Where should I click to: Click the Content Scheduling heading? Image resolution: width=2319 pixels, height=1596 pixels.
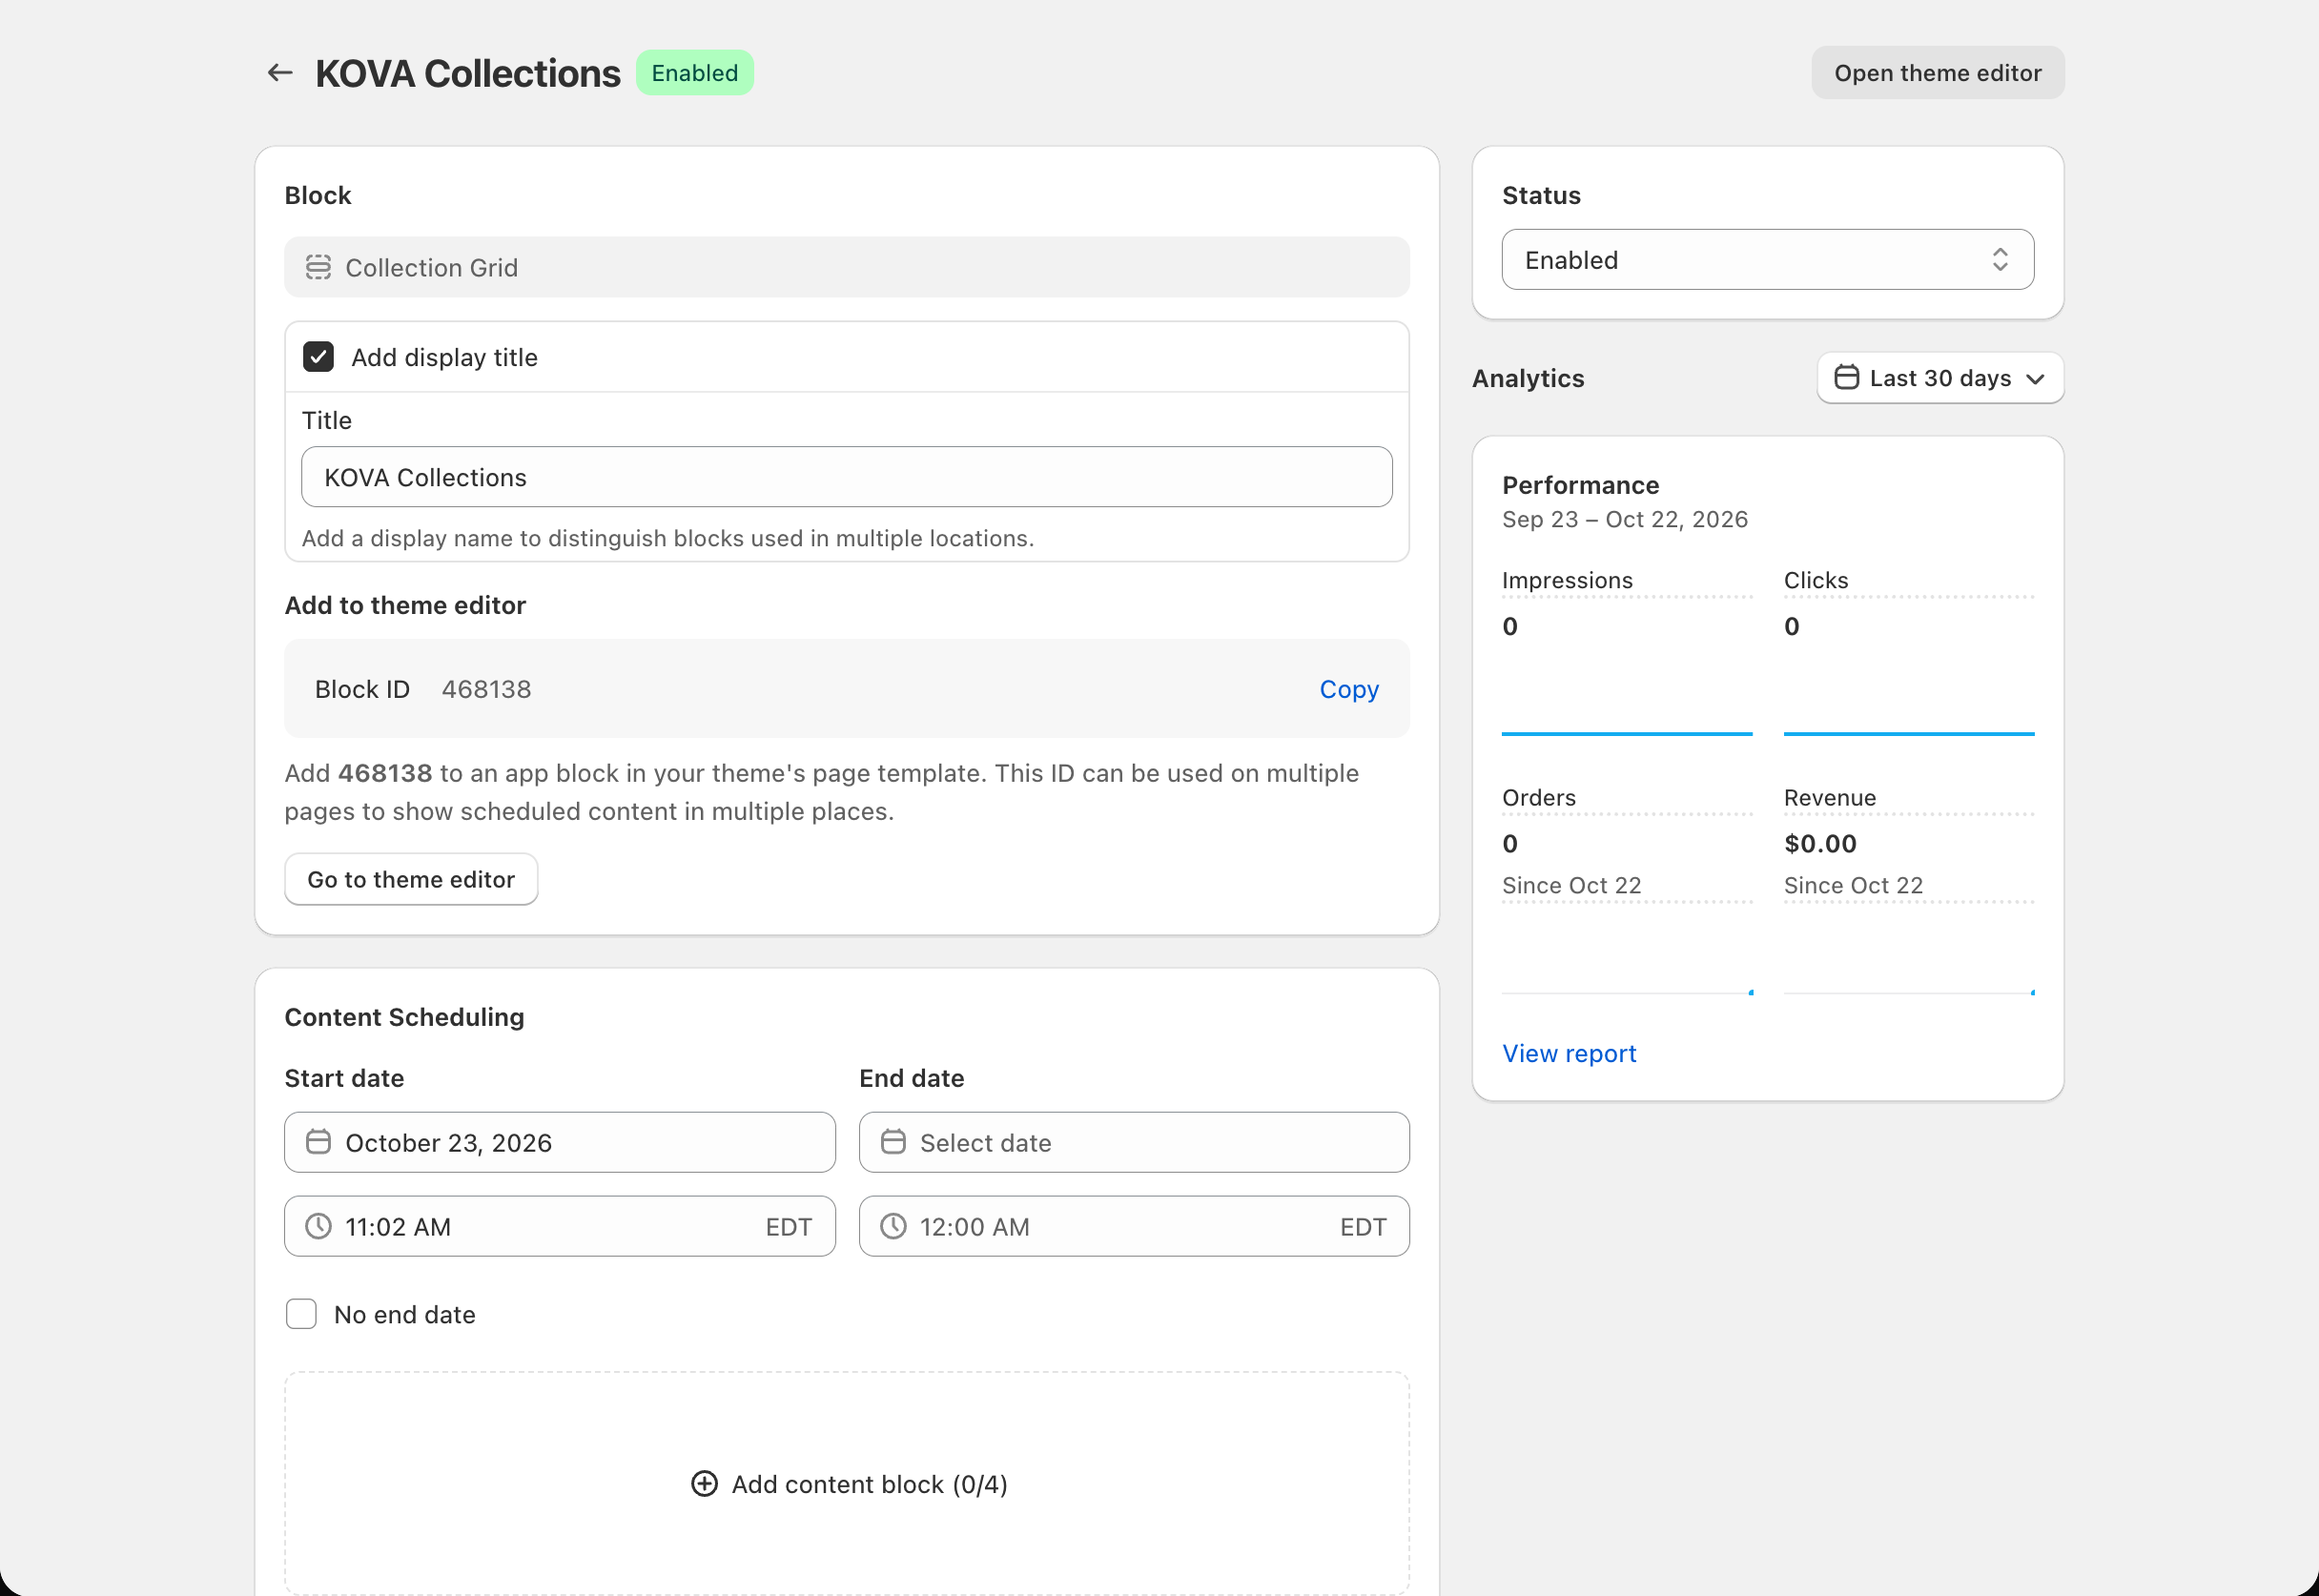pos(404,1017)
